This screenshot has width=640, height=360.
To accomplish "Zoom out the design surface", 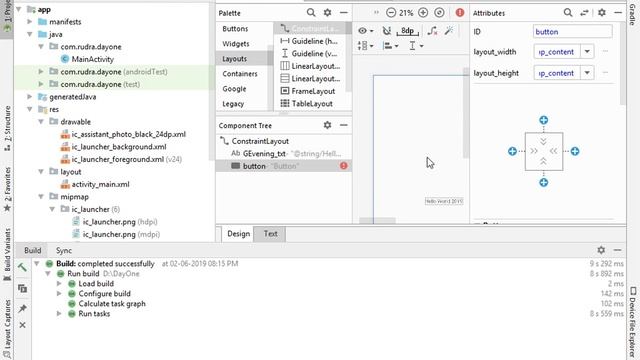I will [391, 13].
